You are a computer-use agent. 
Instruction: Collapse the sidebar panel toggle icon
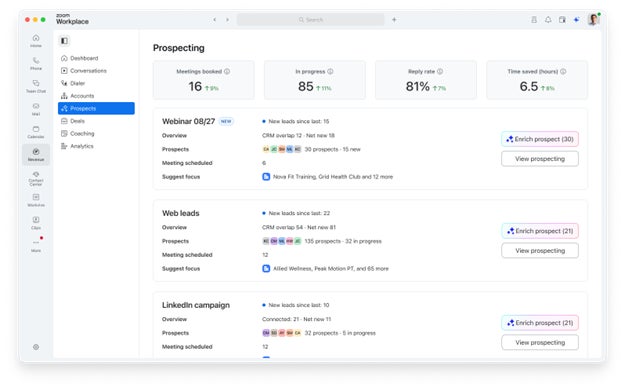coord(64,40)
